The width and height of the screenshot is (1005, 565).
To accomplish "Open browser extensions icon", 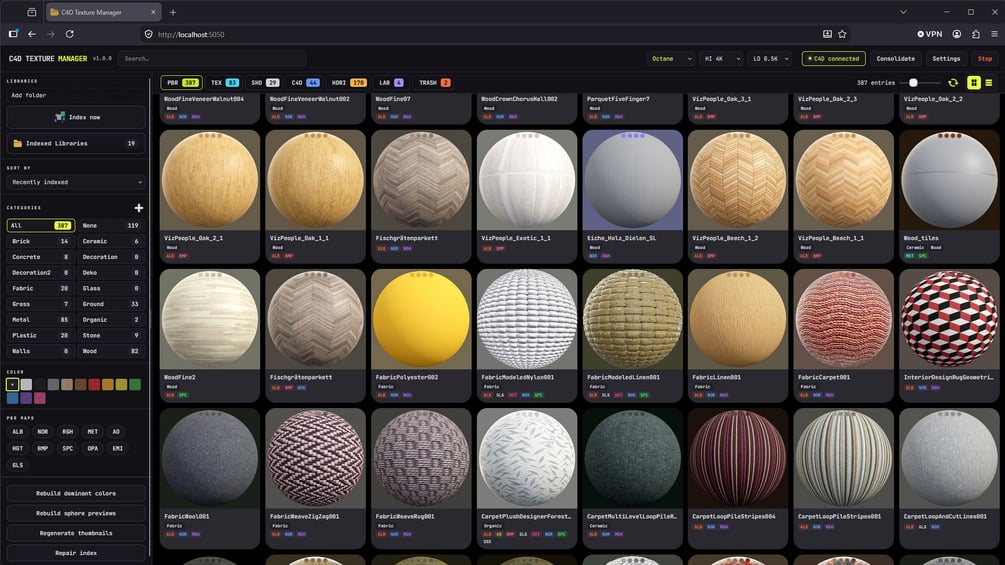I will point(976,34).
